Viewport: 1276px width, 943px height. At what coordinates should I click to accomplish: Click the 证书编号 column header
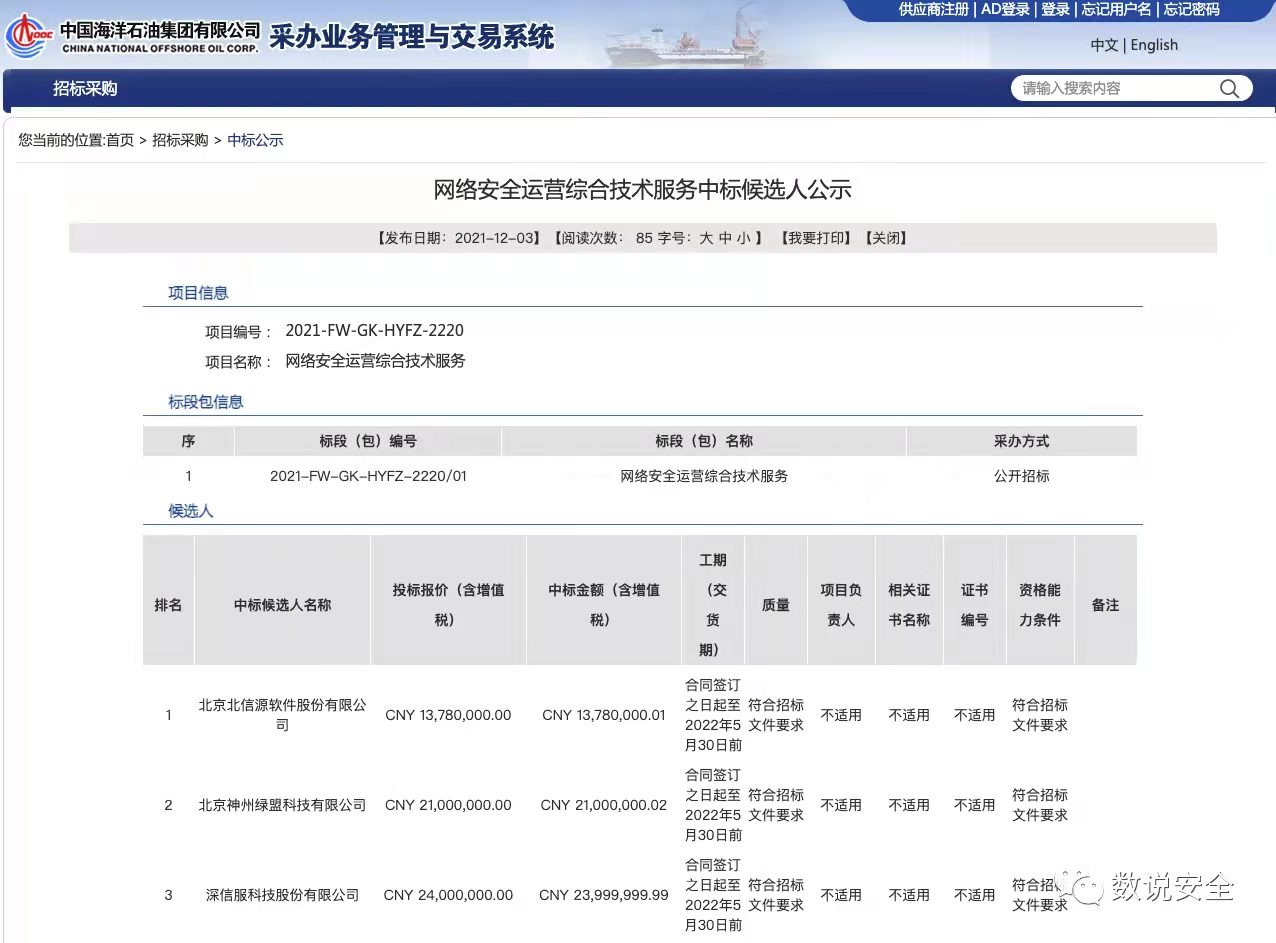974,605
